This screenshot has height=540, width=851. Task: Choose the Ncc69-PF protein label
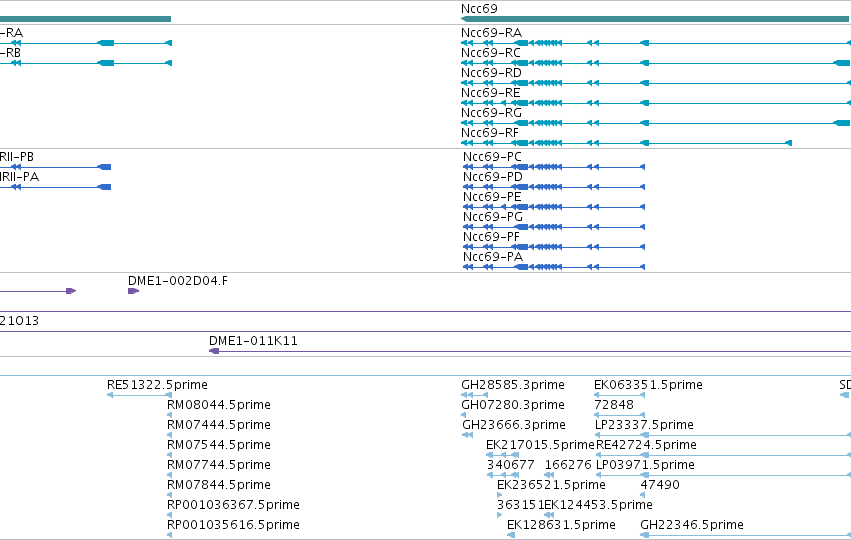pos(491,237)
